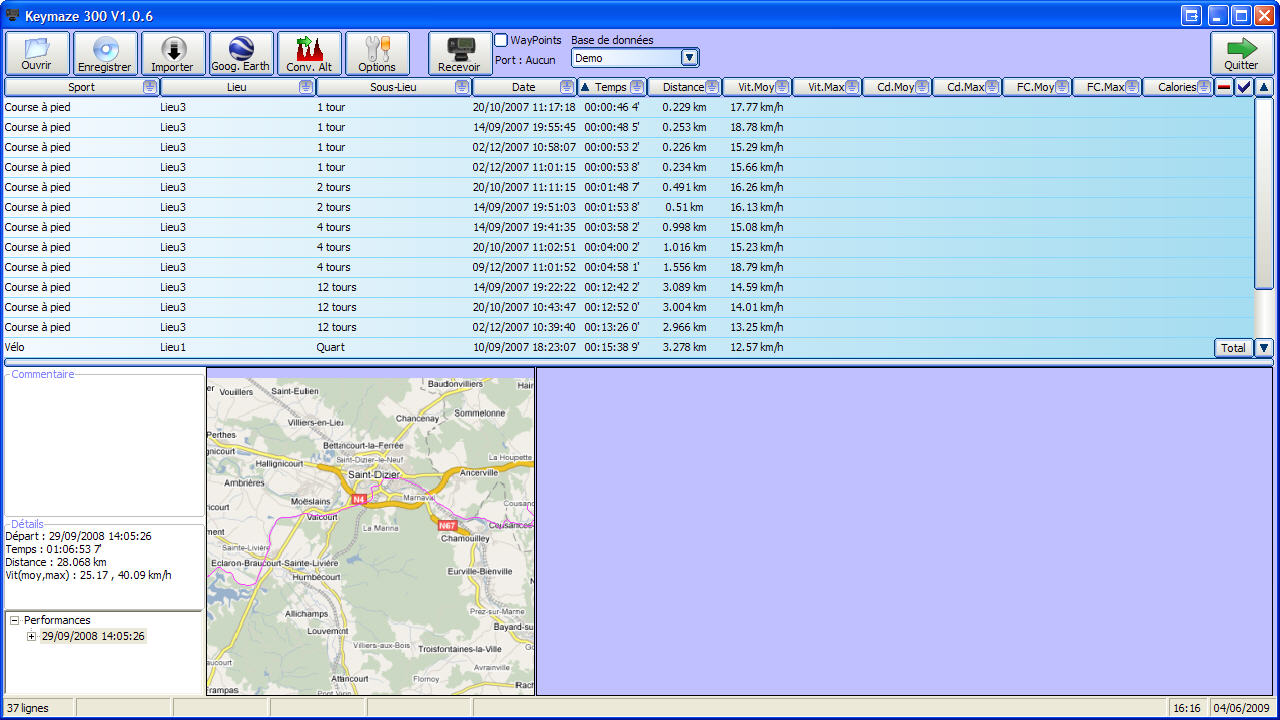Select the 29/09/2008 14:05:26 tree entry
The width and height of the screenshot is (1280, 720).
[x=93, y=636]
